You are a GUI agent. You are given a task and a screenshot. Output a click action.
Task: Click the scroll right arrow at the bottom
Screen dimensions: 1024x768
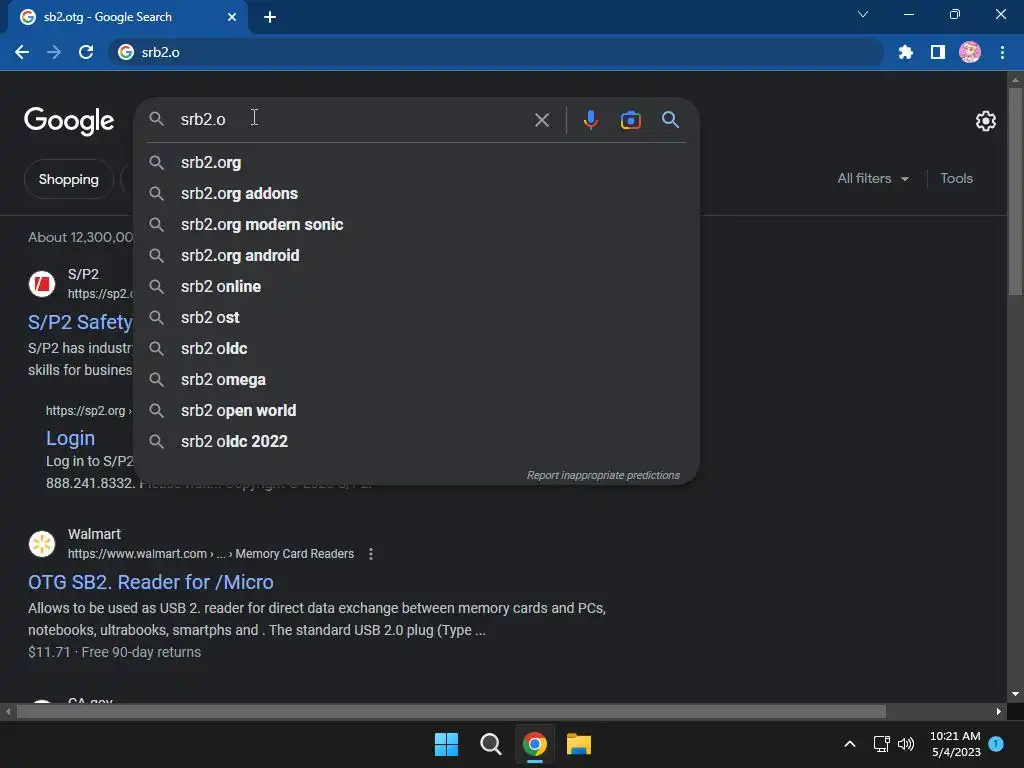click(x=999, y=711)
